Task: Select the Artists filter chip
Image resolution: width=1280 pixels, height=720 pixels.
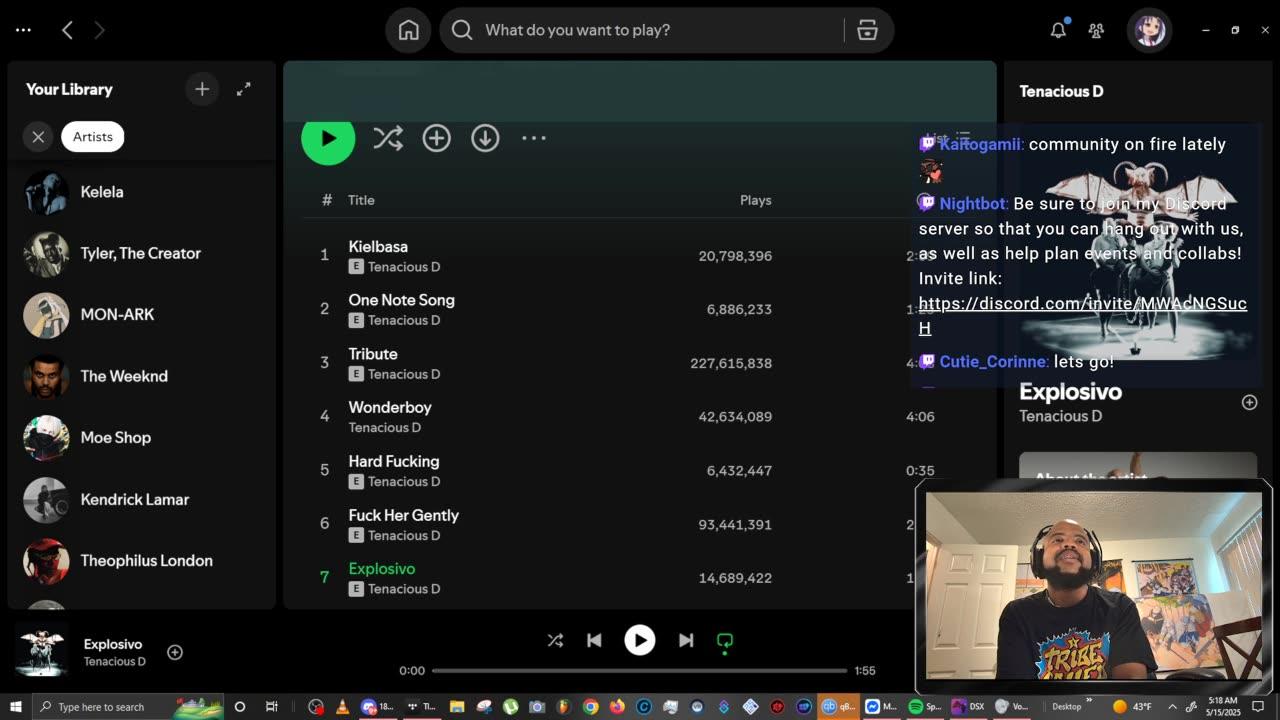Action: pyautogui.click(x=93, y=137)
